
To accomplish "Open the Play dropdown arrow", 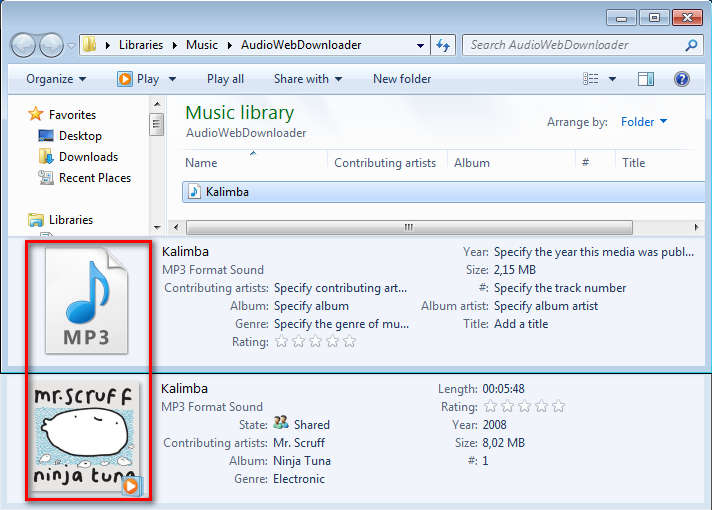I will pyautogui.click(x=172, y=79).
